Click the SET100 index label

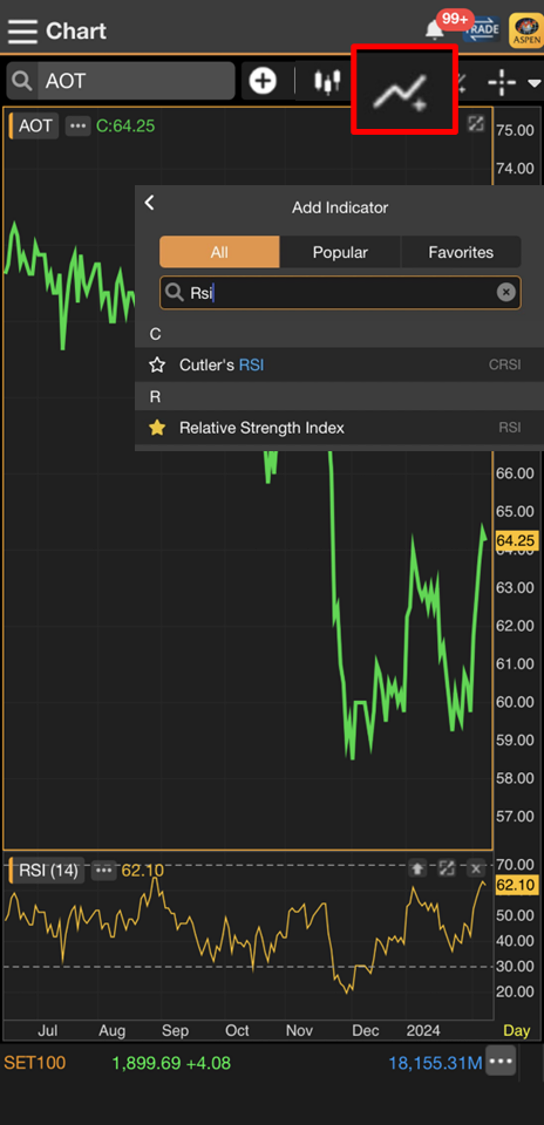34,1063
